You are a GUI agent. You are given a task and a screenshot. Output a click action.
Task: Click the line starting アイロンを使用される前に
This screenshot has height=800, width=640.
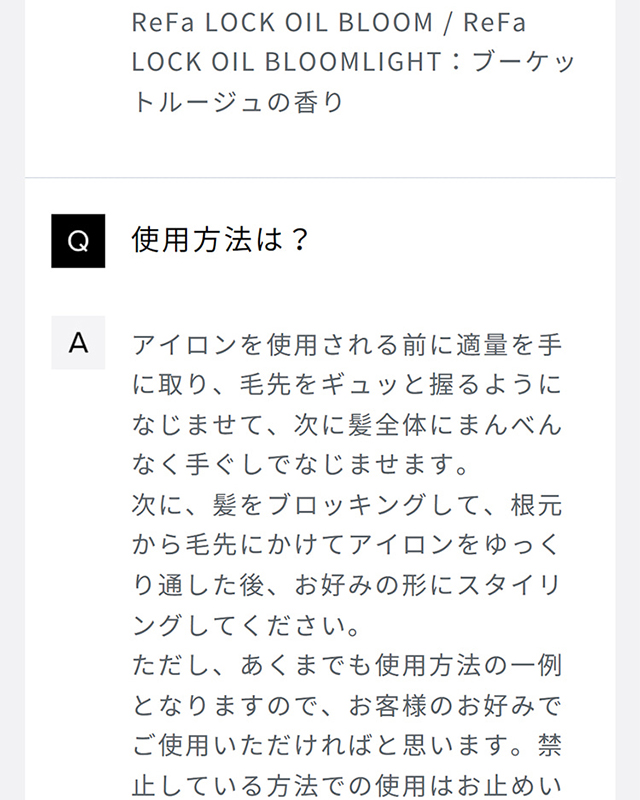pyautogui.click(x=346, y=346)
